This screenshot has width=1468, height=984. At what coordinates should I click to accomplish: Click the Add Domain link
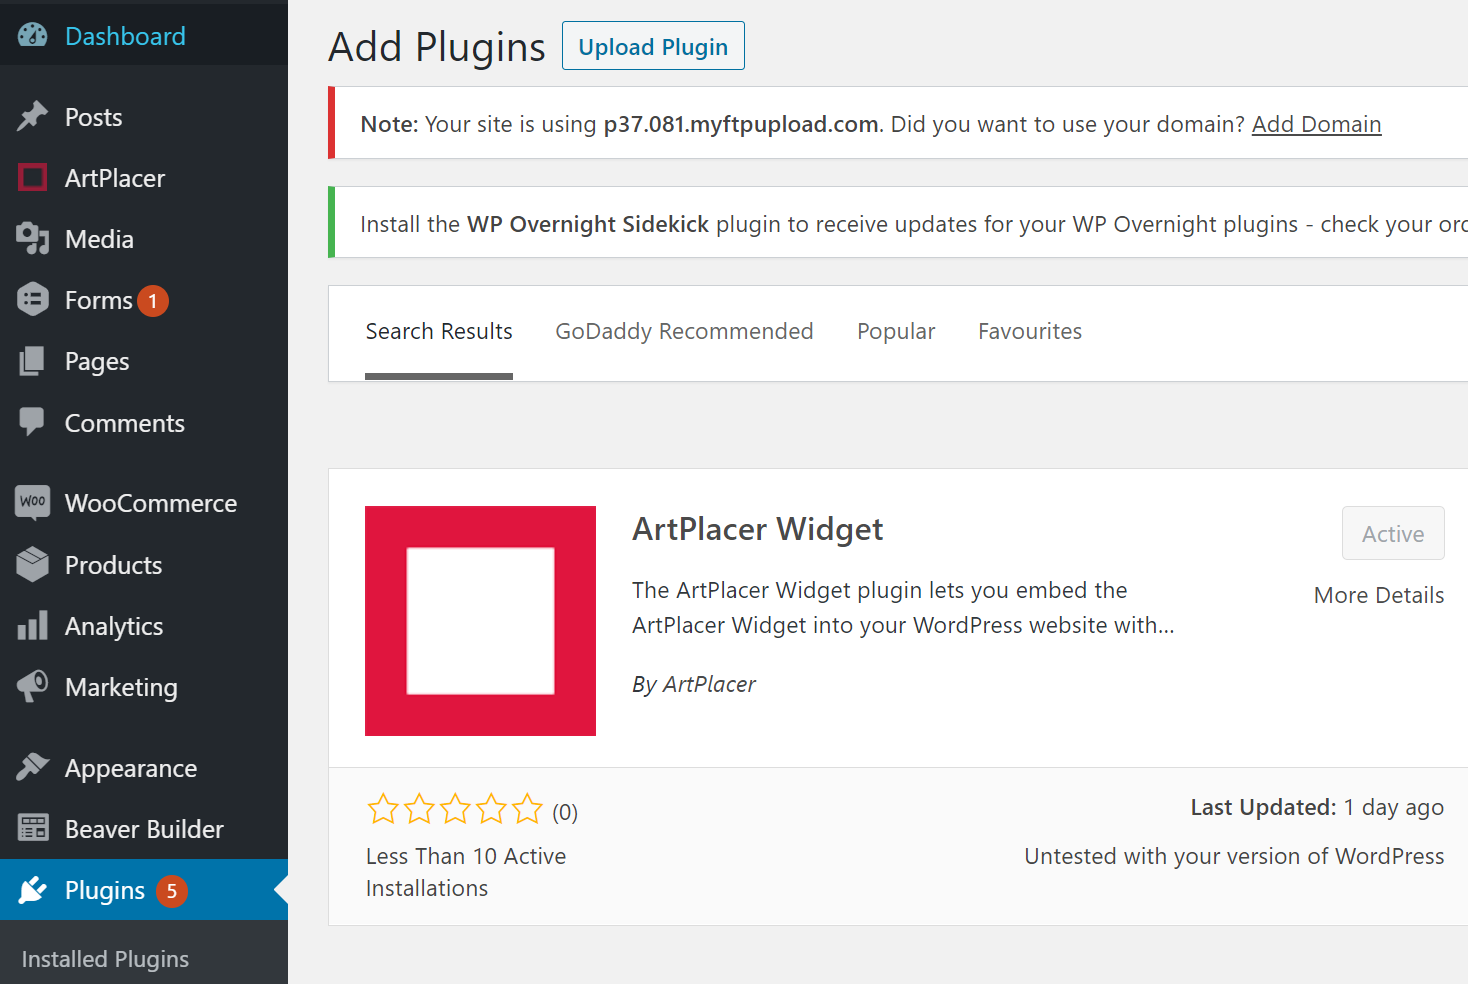click(x=1316, y=124)
